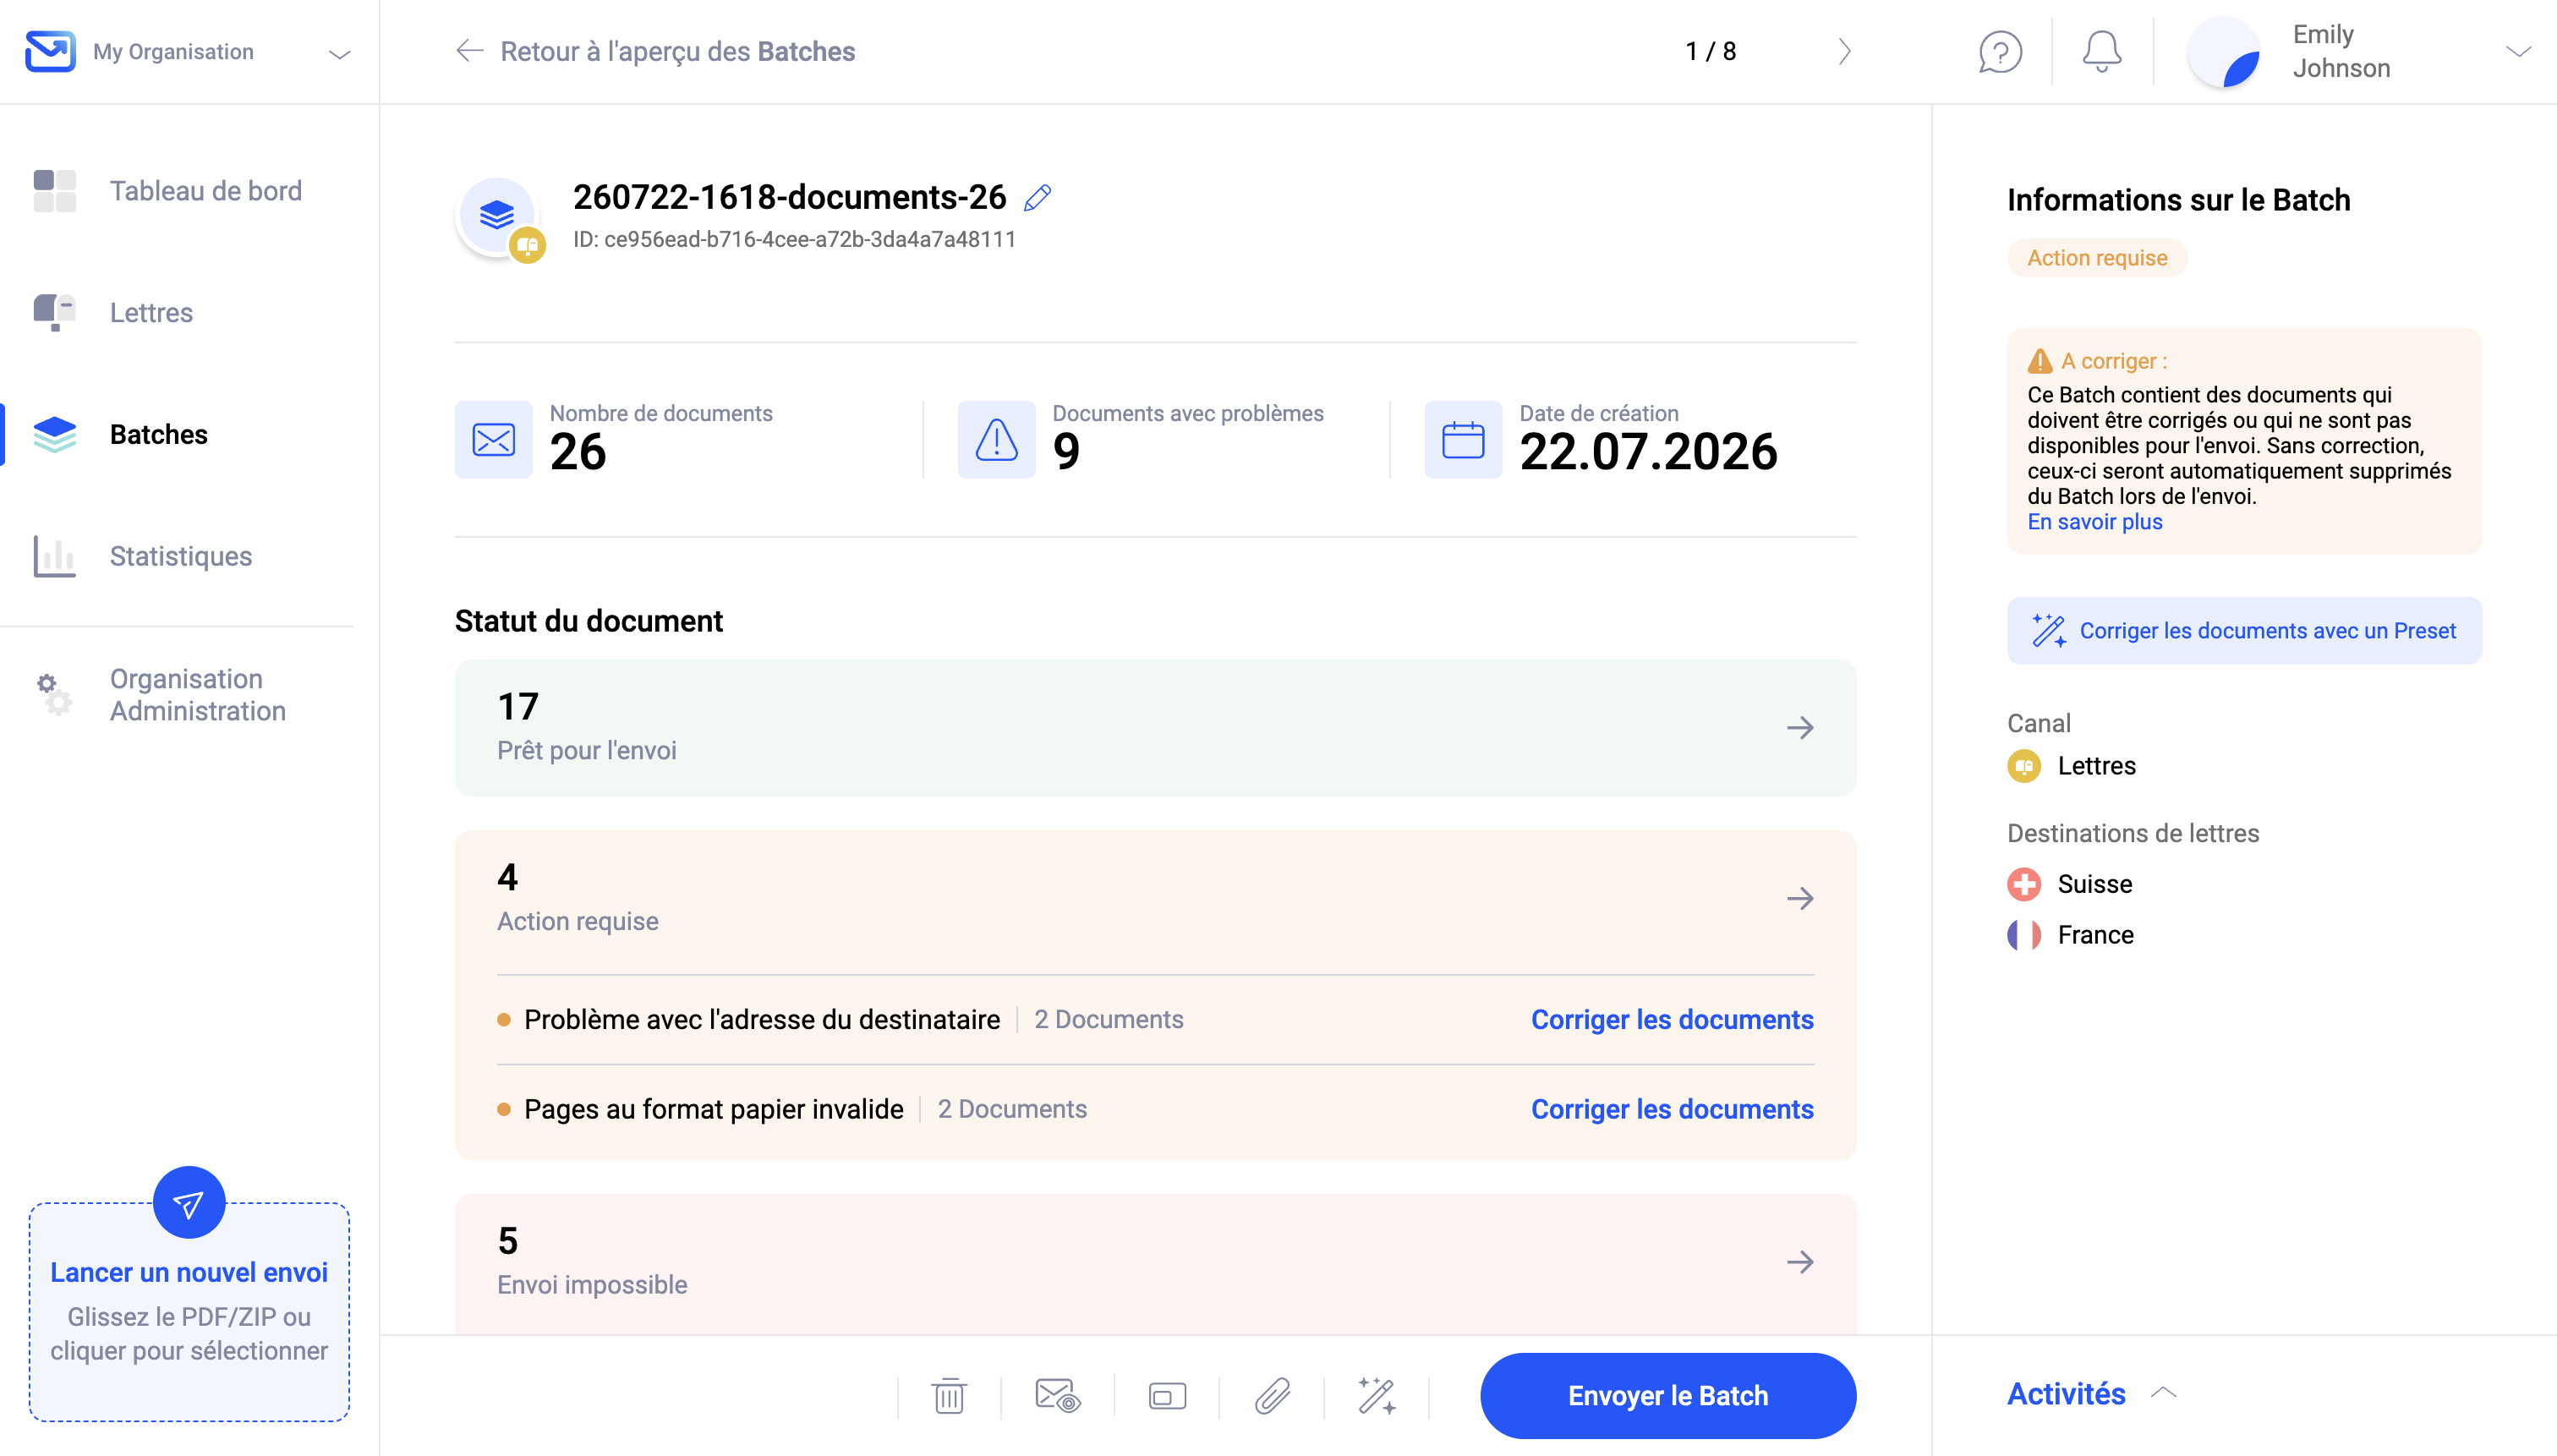Viewport: 2557px width, 1456px height.
Task: Click the app logo envelope icon
Action: click(x=49, y=51)
